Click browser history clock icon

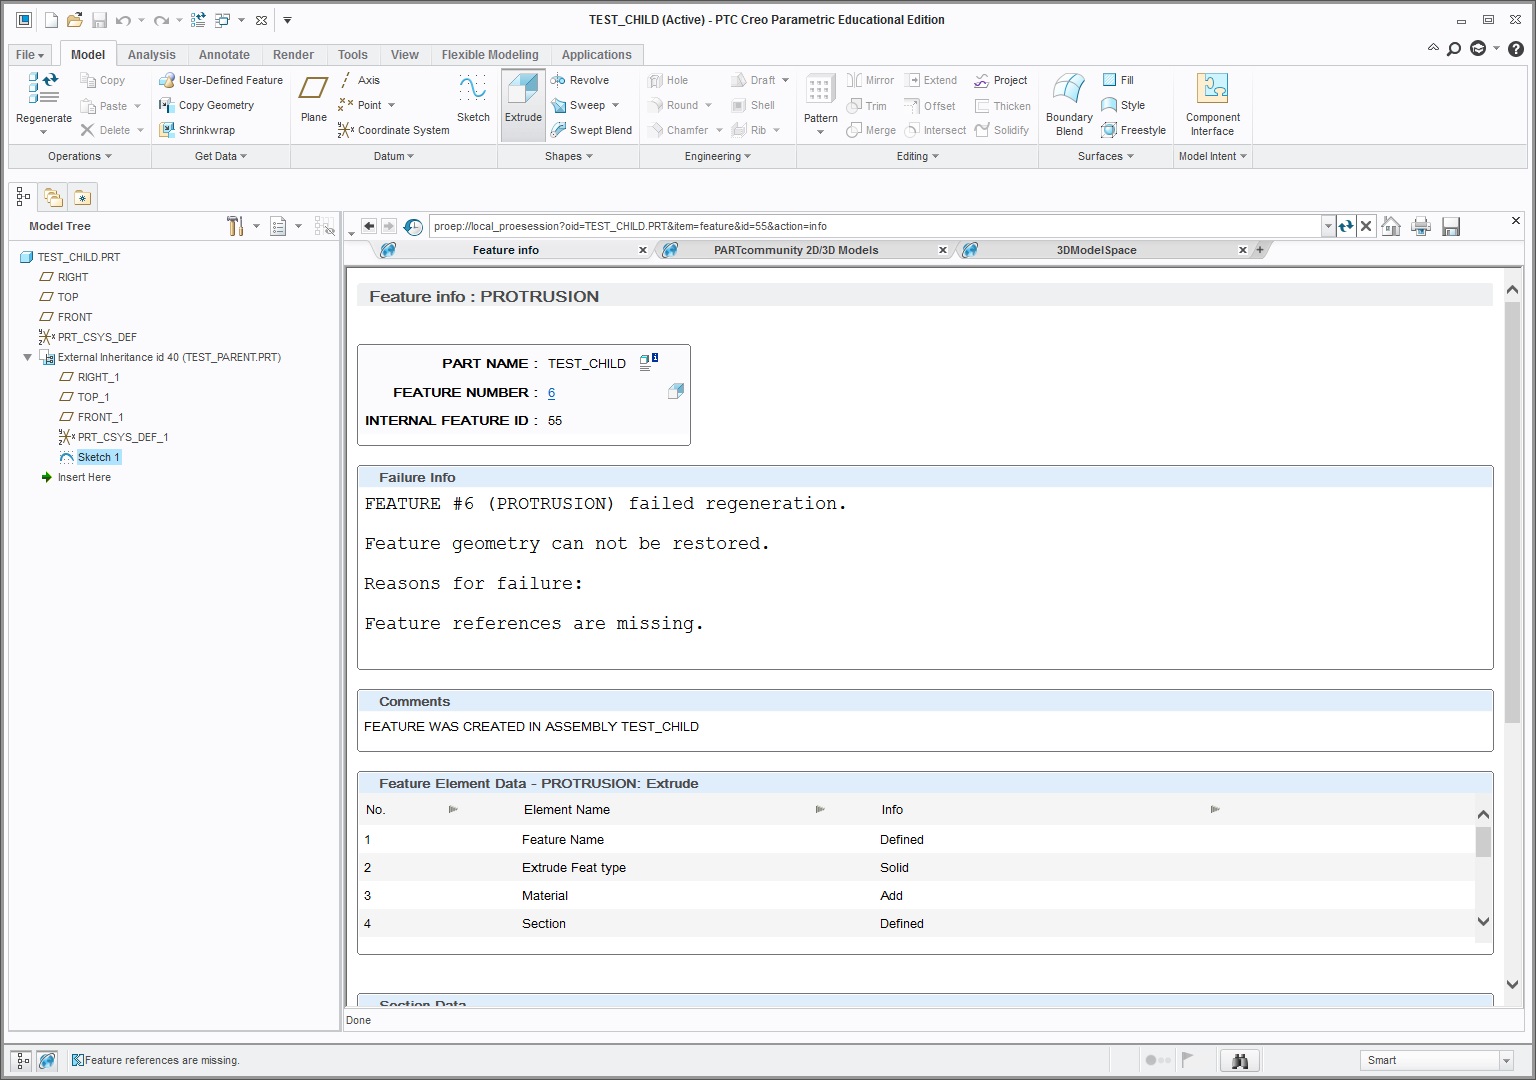pos(413,227)
